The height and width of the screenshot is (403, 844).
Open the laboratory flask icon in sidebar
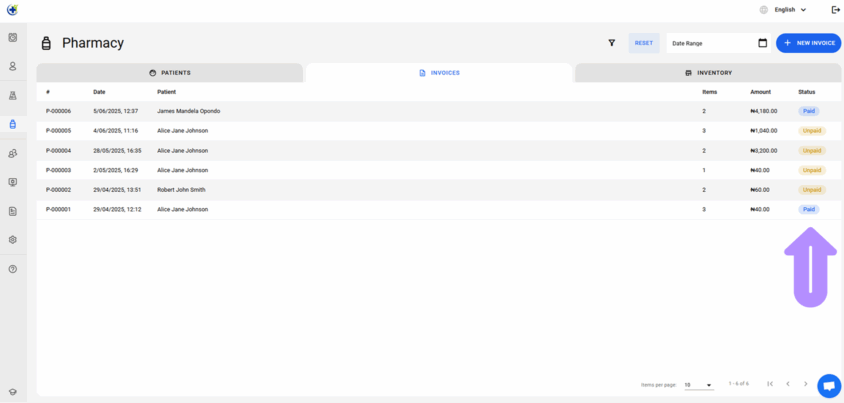(13, 95)
